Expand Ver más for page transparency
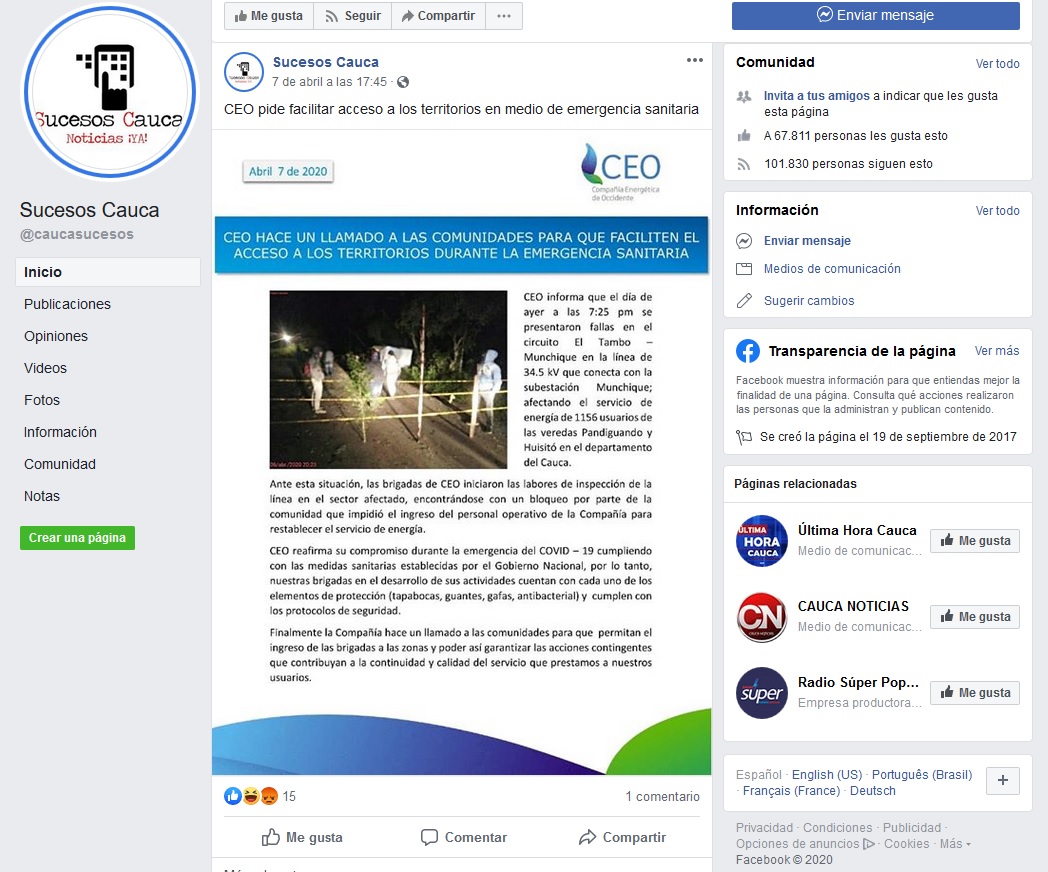The width and height of the screenshot is (1048, 872). [x=997, y=351]
